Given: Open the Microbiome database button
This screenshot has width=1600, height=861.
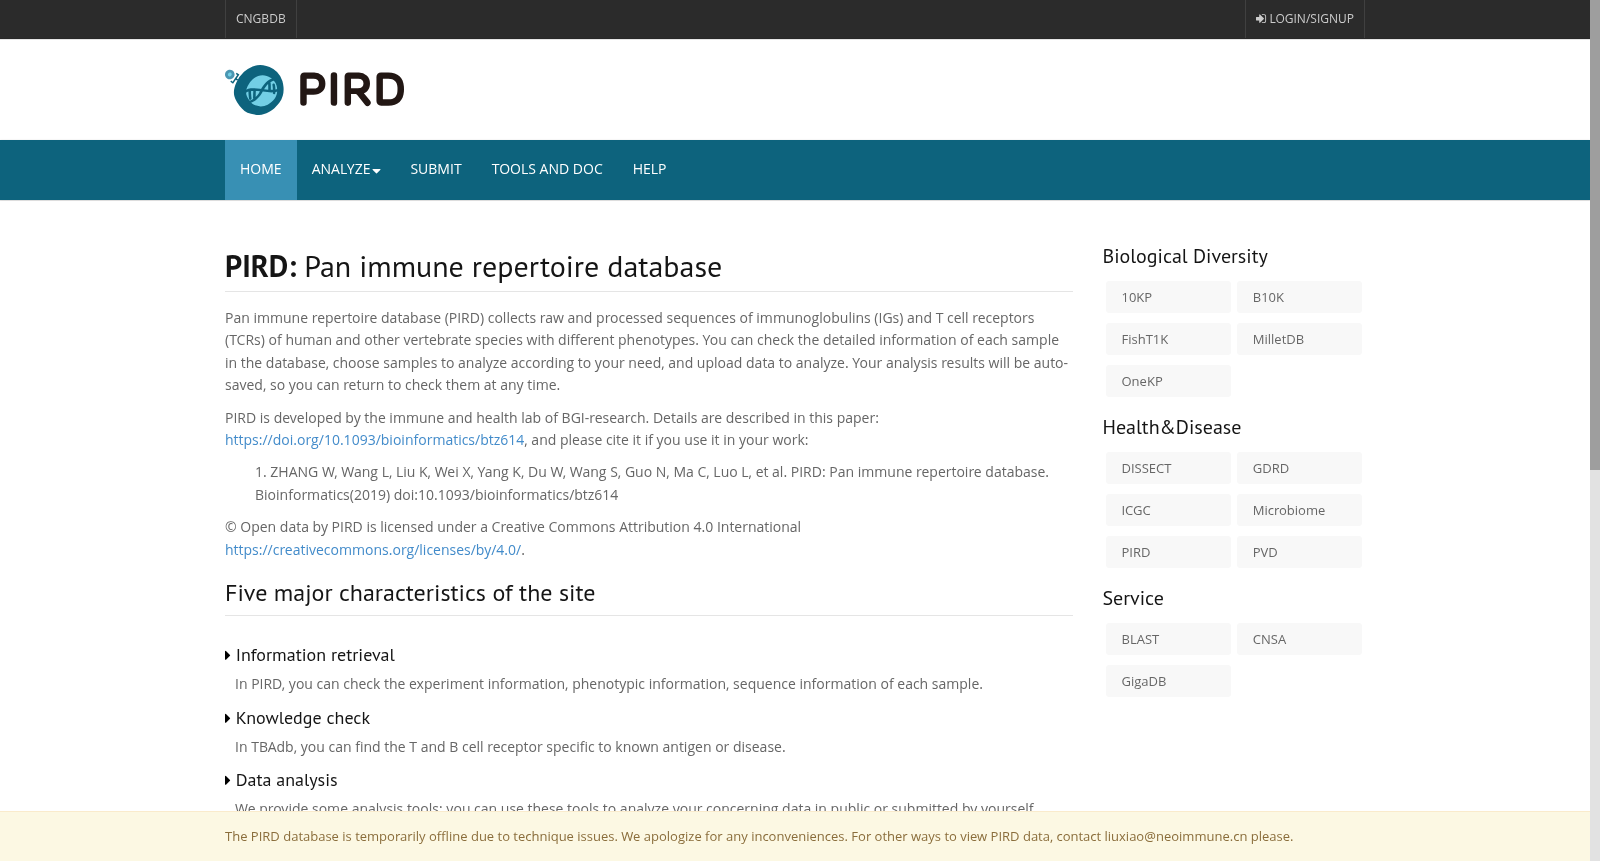Looking at the screenshot, I should (x=1299, y=510).
